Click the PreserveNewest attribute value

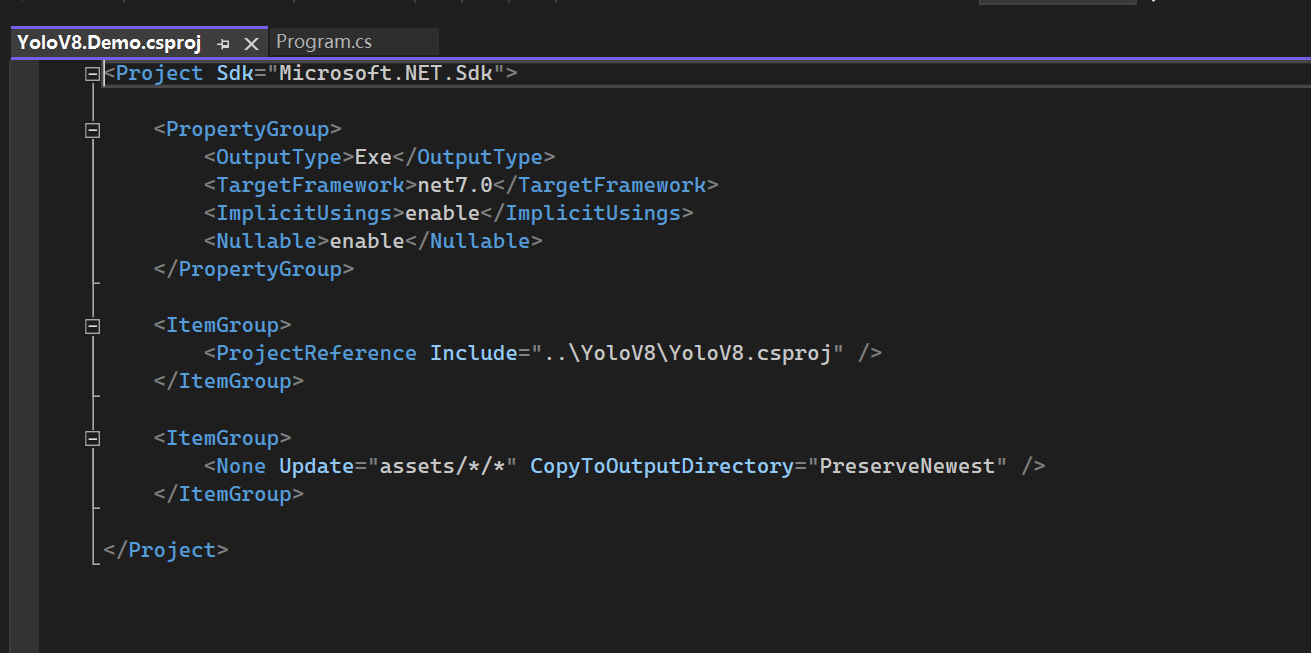click(x=907, y=466)
